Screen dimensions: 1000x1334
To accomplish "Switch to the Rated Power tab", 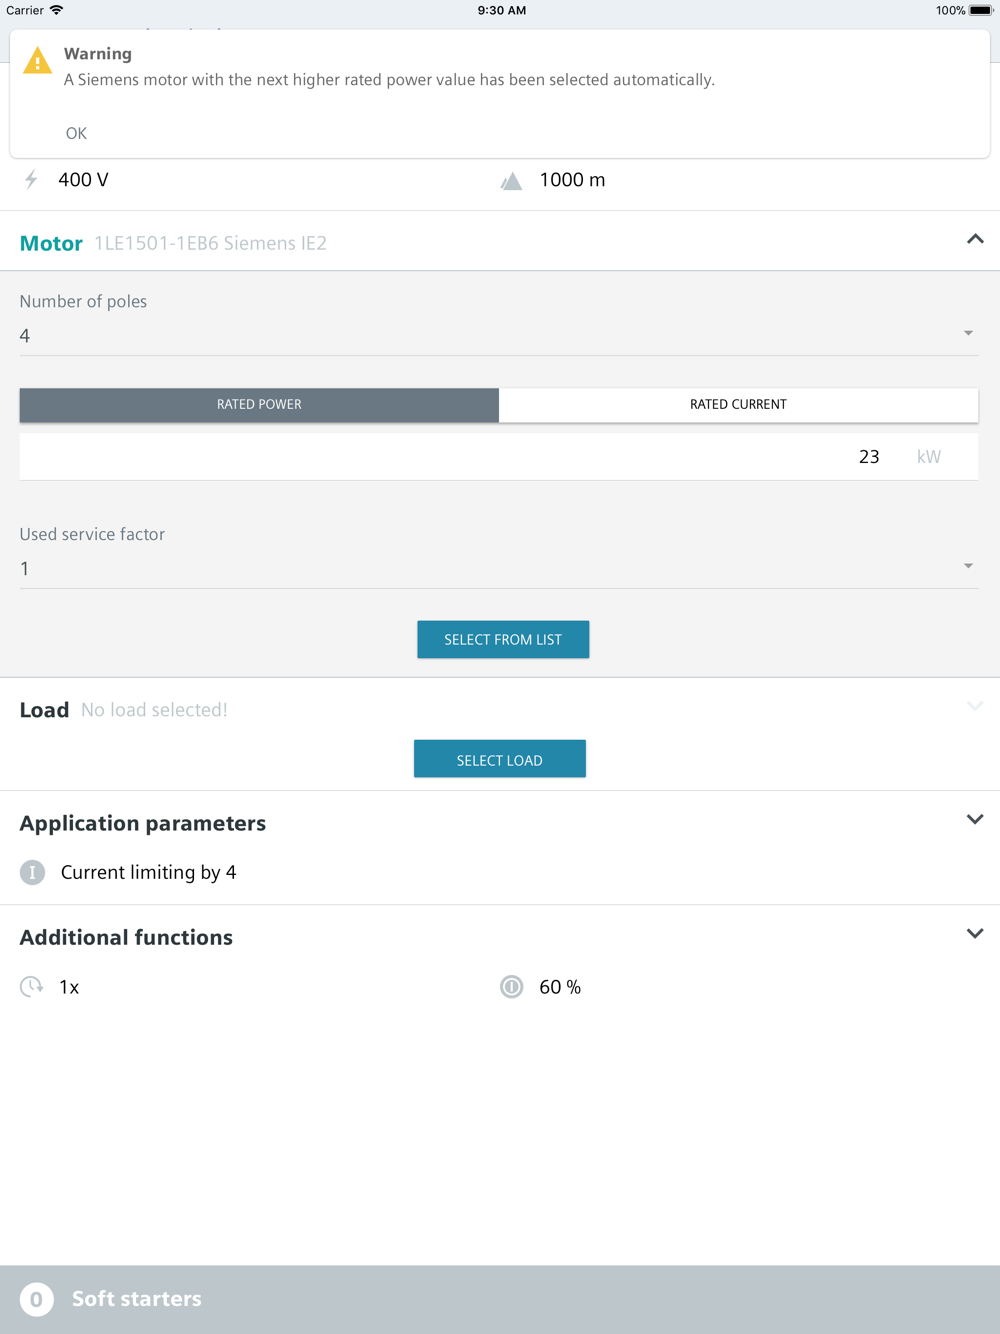I will [x=259, y=405].
